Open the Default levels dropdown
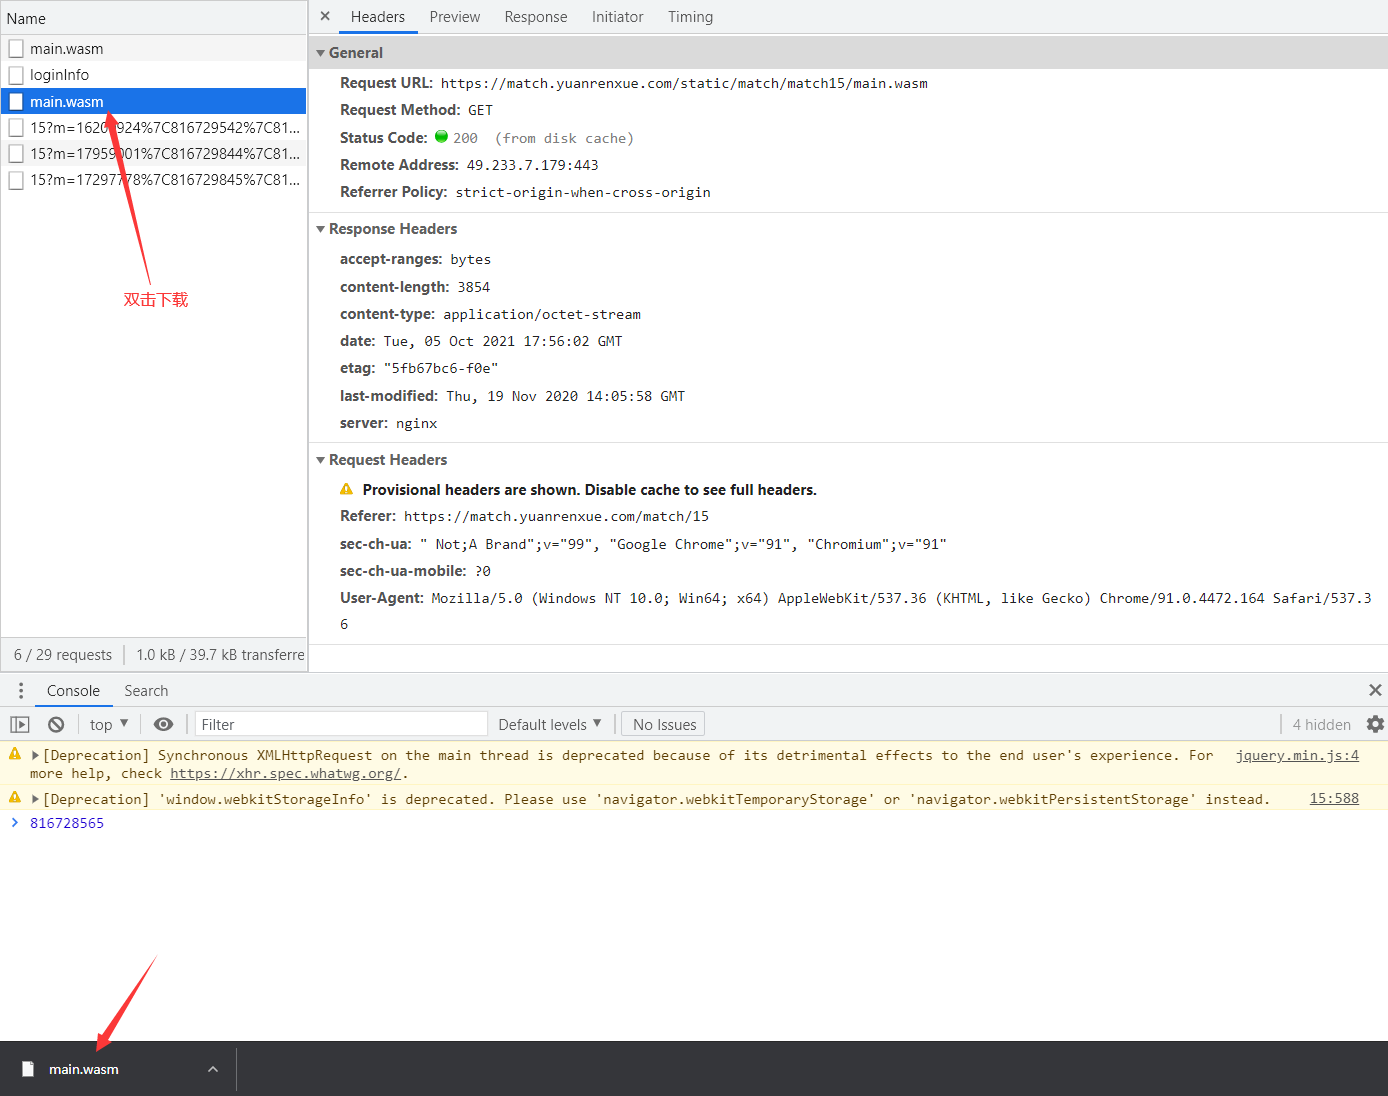 (550, 725)
